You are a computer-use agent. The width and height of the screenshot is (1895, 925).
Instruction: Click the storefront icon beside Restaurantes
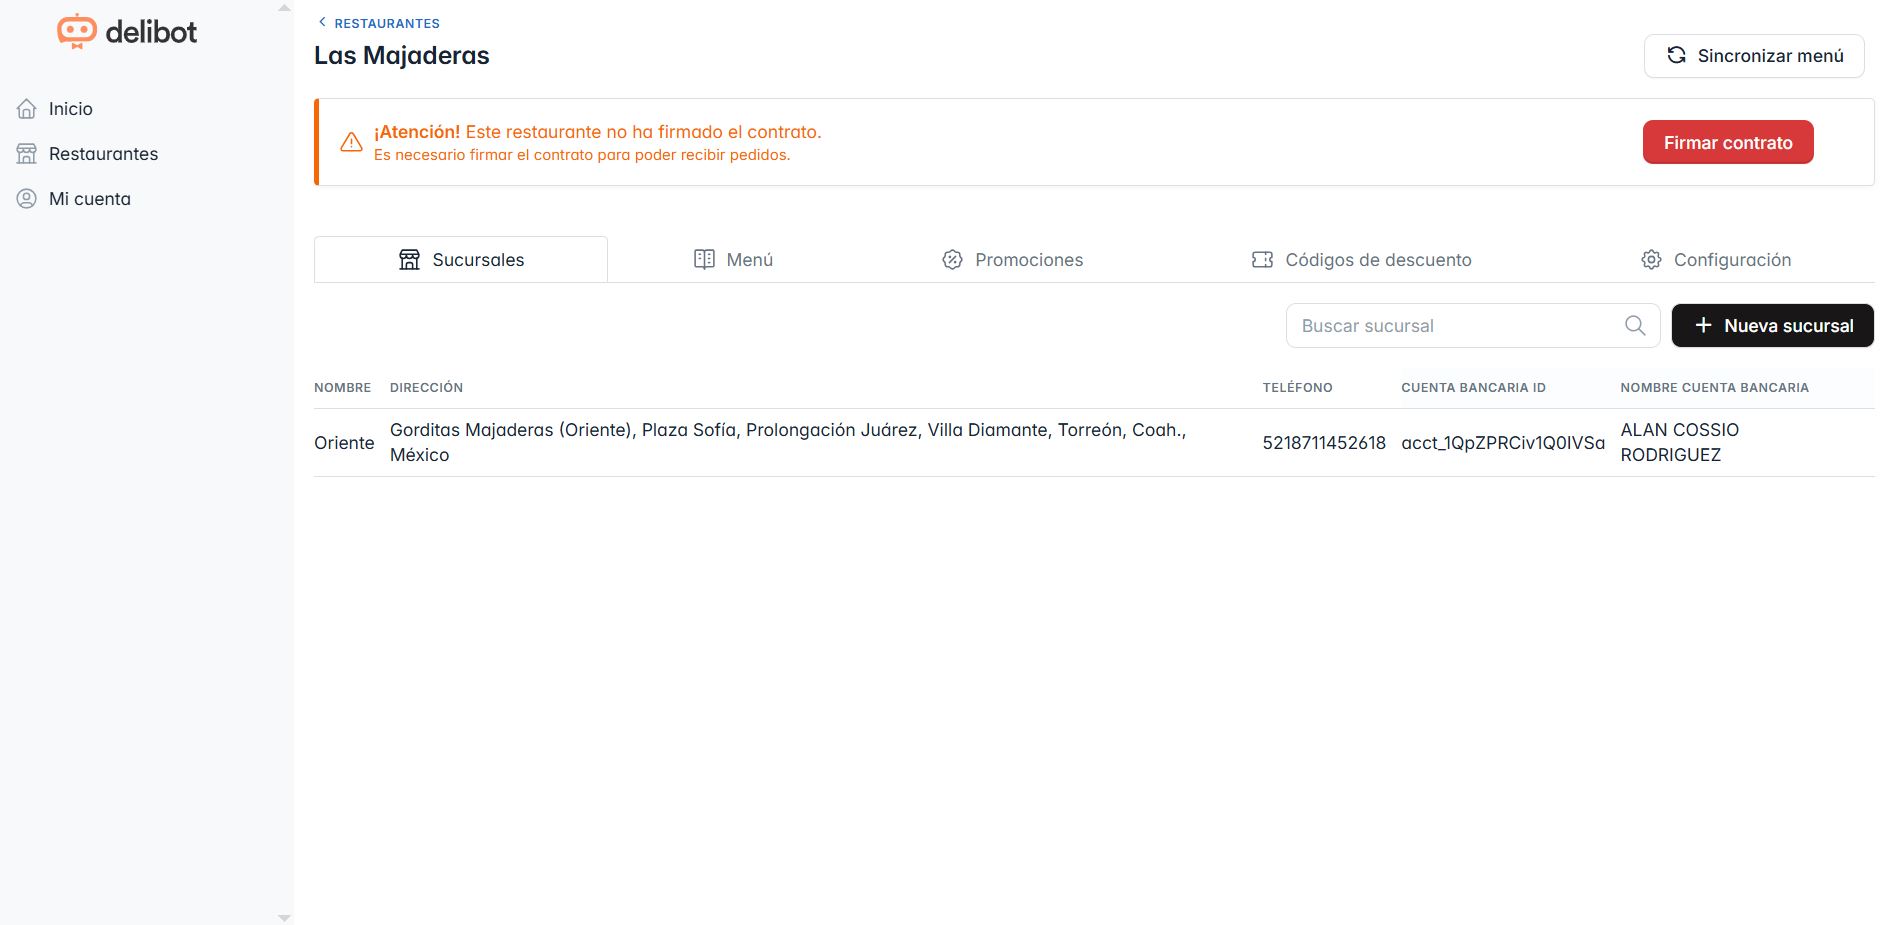click(x=27, y=154)
